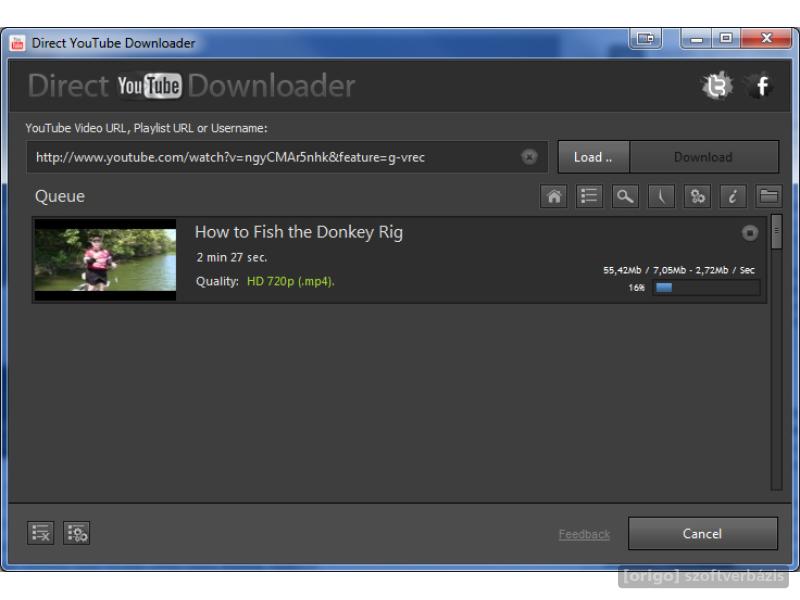Open the search magnifier toolbar icon
The image size is (800, 600).
tap(625, 196)
